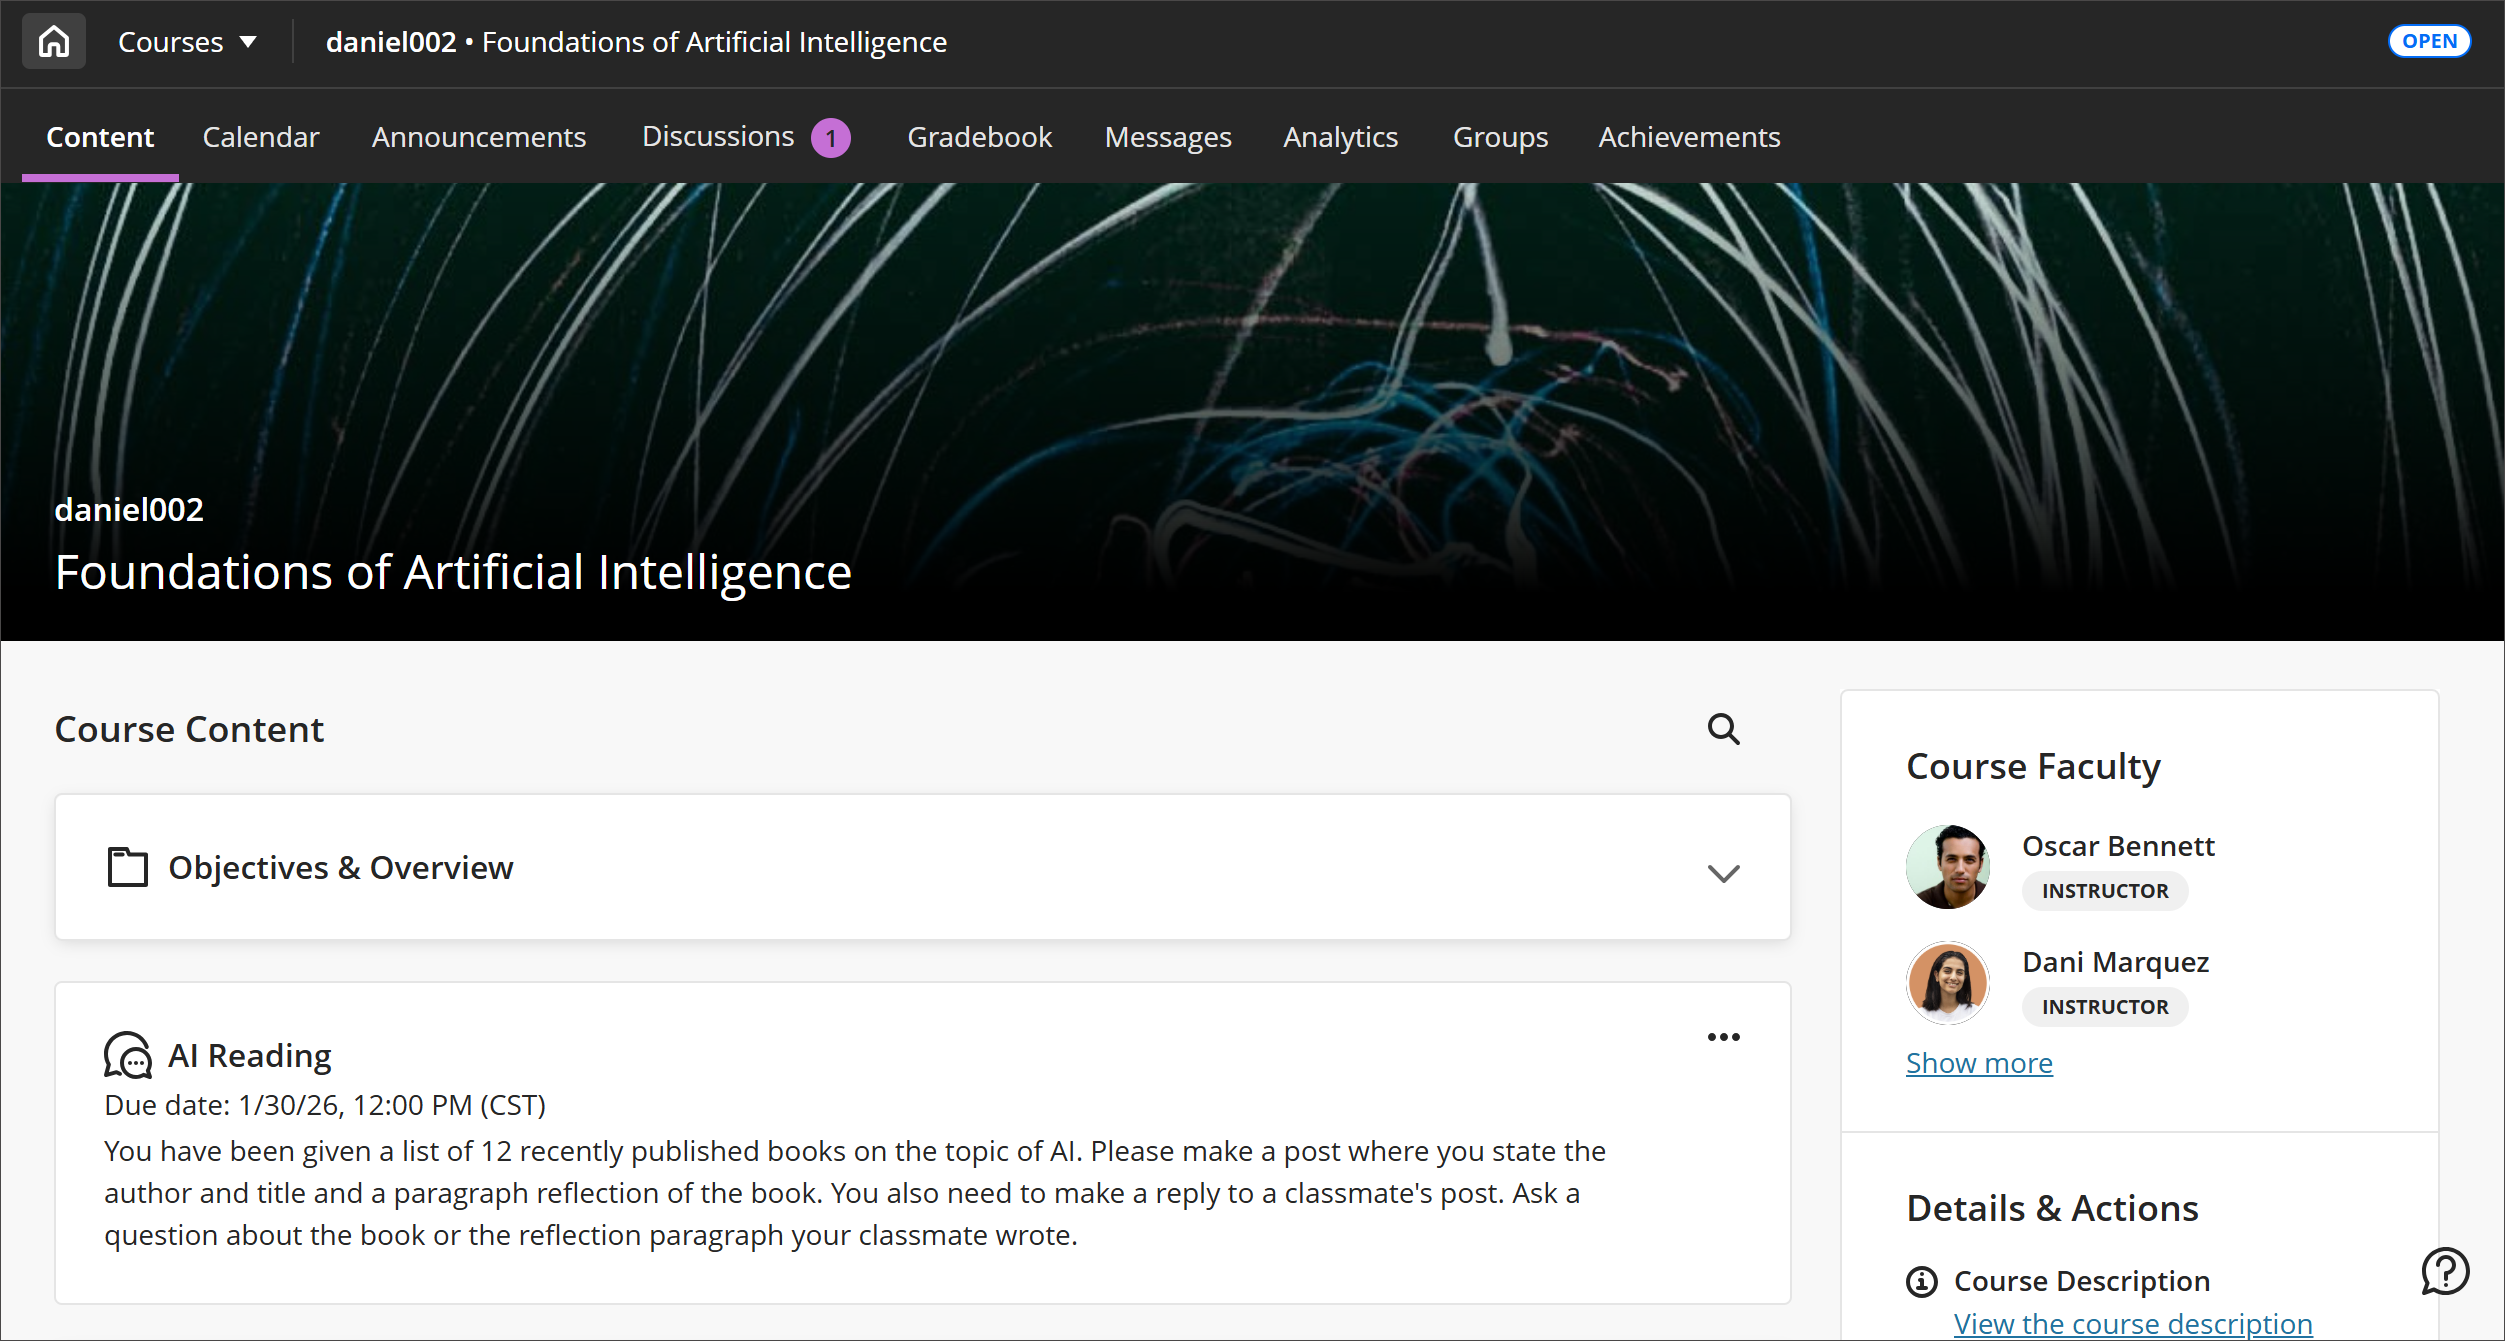2505x1341 pixels.
Task: Click the Objectives & Overview folder icon
Action: click(x=126, y=867)
